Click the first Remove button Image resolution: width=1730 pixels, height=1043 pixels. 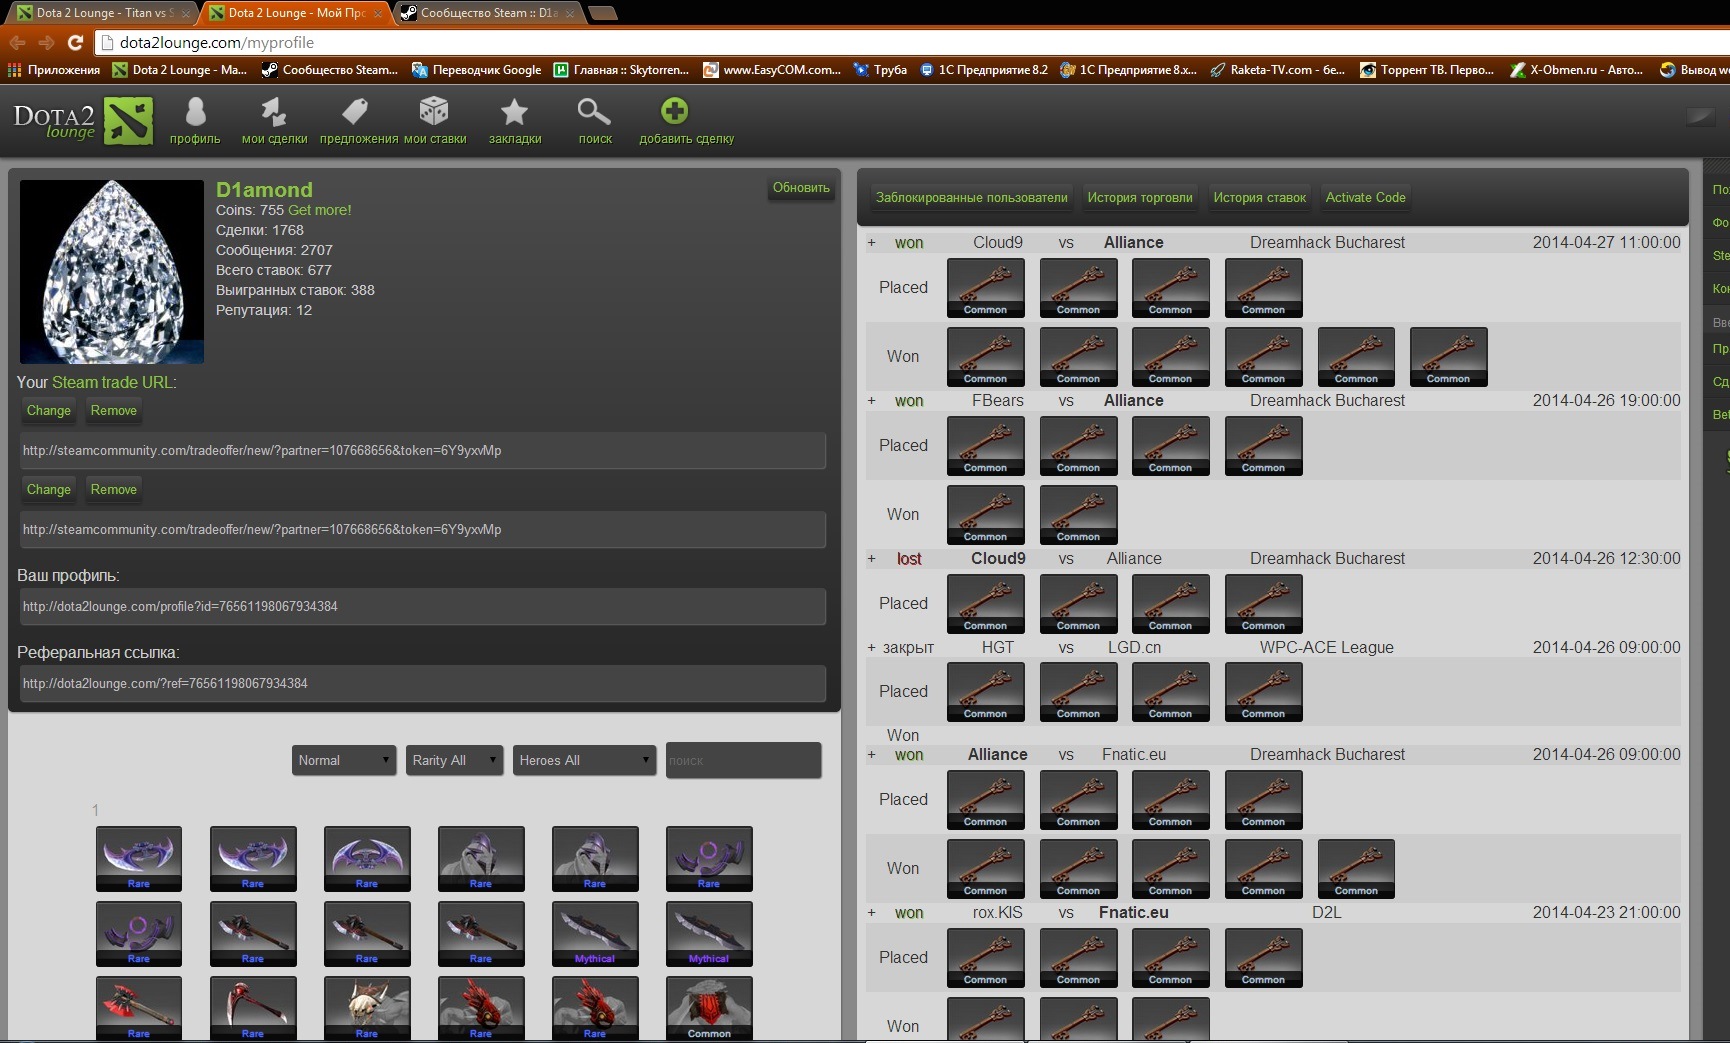[113, 411]
